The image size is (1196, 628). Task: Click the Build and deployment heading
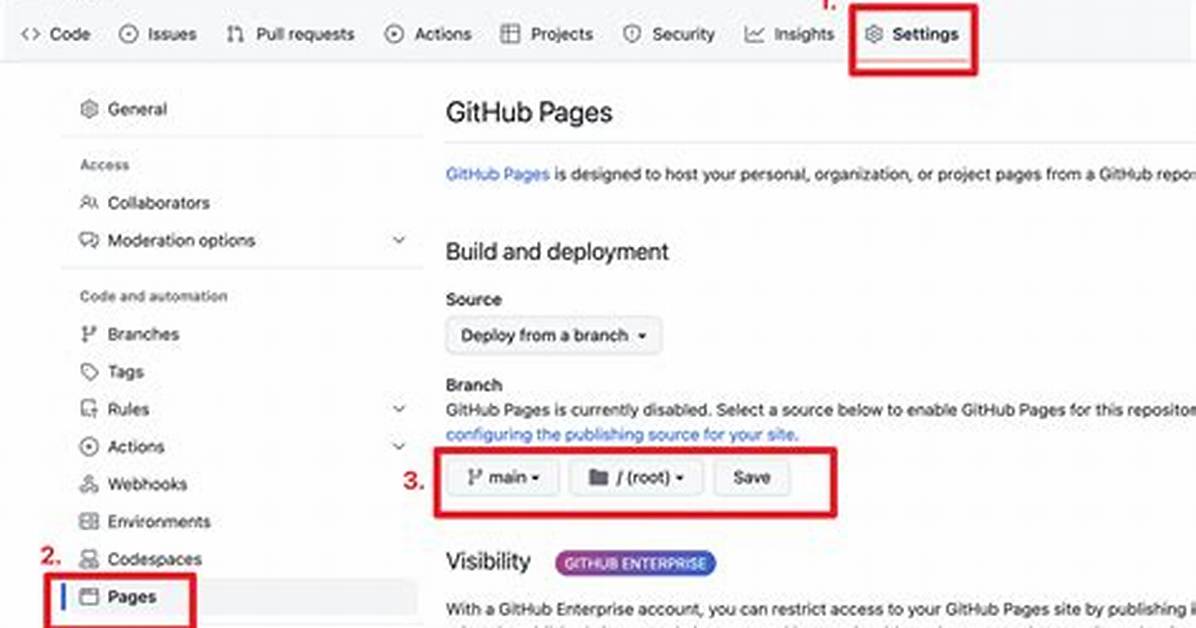(x=558, y=252)
